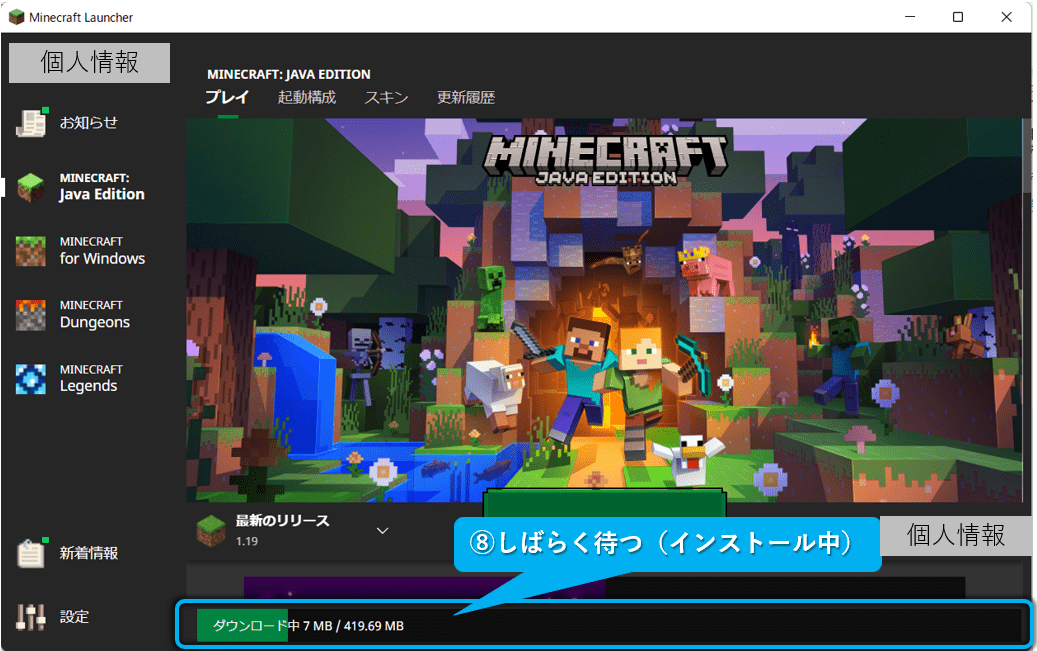Open the スキン tab

point(386,97)
